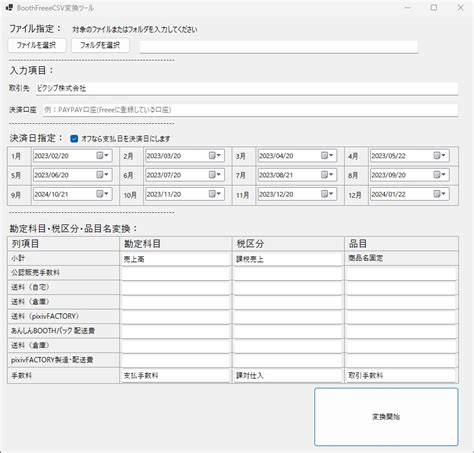Click the 2月 date text 2023/03/20
The width and height of the screenshot is (474, 453).
pyautogui.click(x=164, y=156)
